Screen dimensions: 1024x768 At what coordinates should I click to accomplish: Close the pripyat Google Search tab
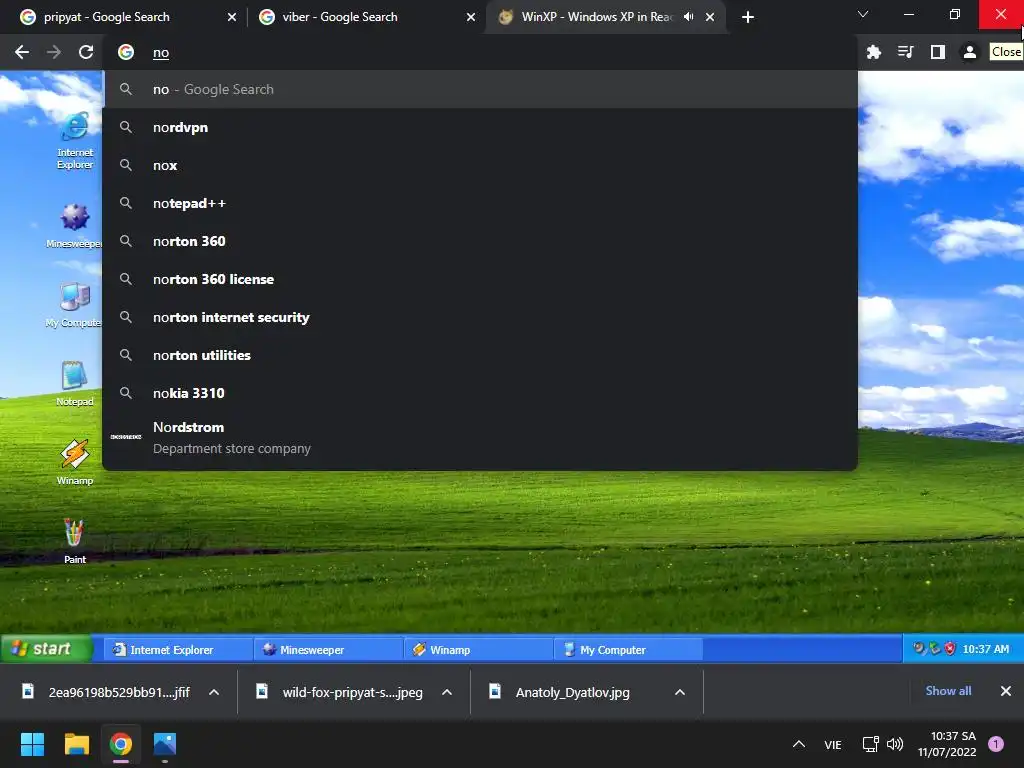(x=231, y=17)
